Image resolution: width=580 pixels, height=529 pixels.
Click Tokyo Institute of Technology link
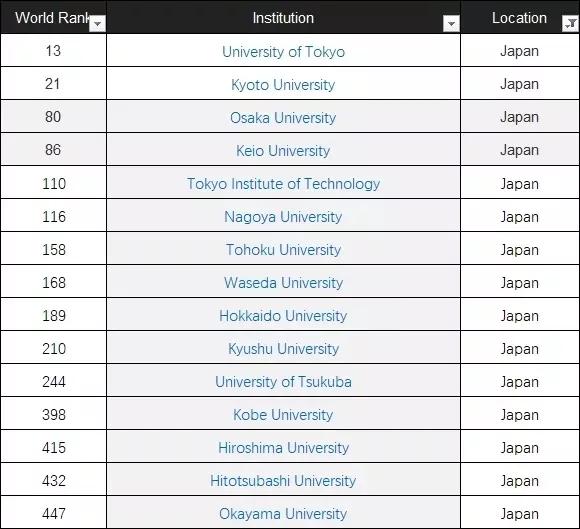click(x=283, y=184)
